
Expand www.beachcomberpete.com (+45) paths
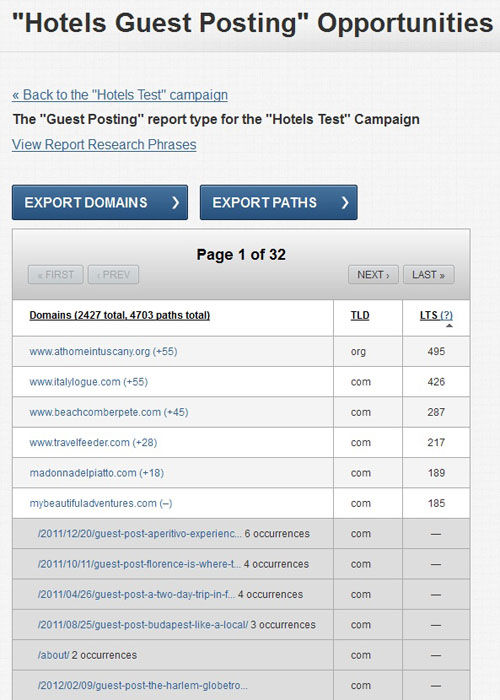point(108,412)
